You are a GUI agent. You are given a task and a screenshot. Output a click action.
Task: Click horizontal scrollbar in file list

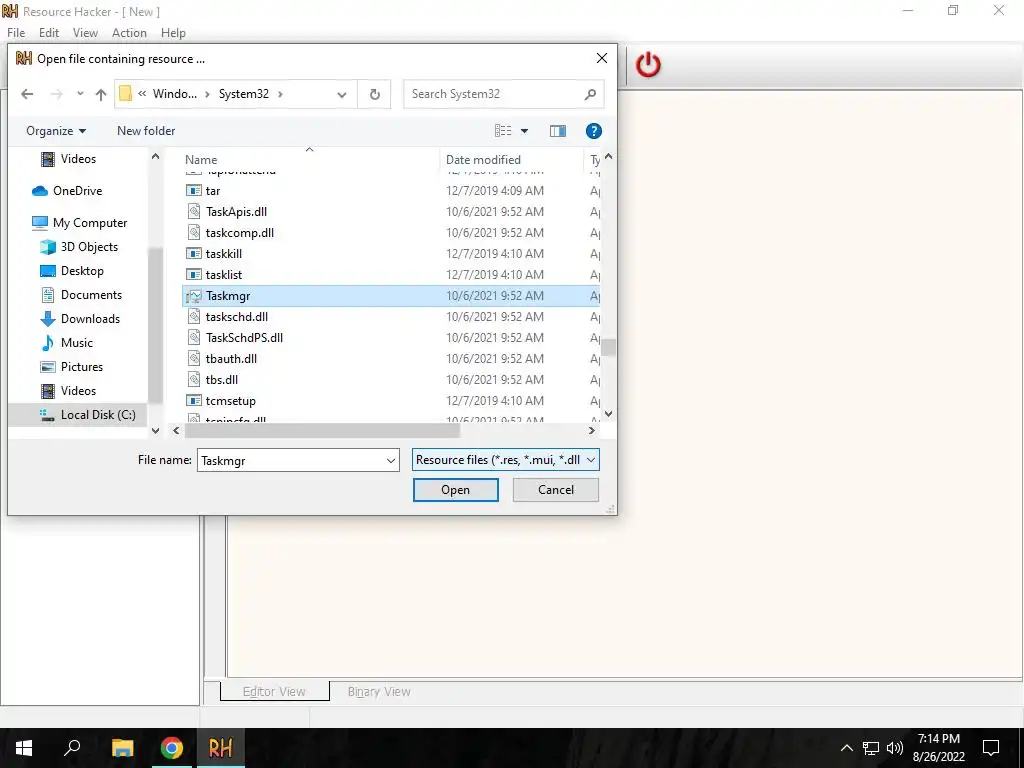(x=323, y=431)
